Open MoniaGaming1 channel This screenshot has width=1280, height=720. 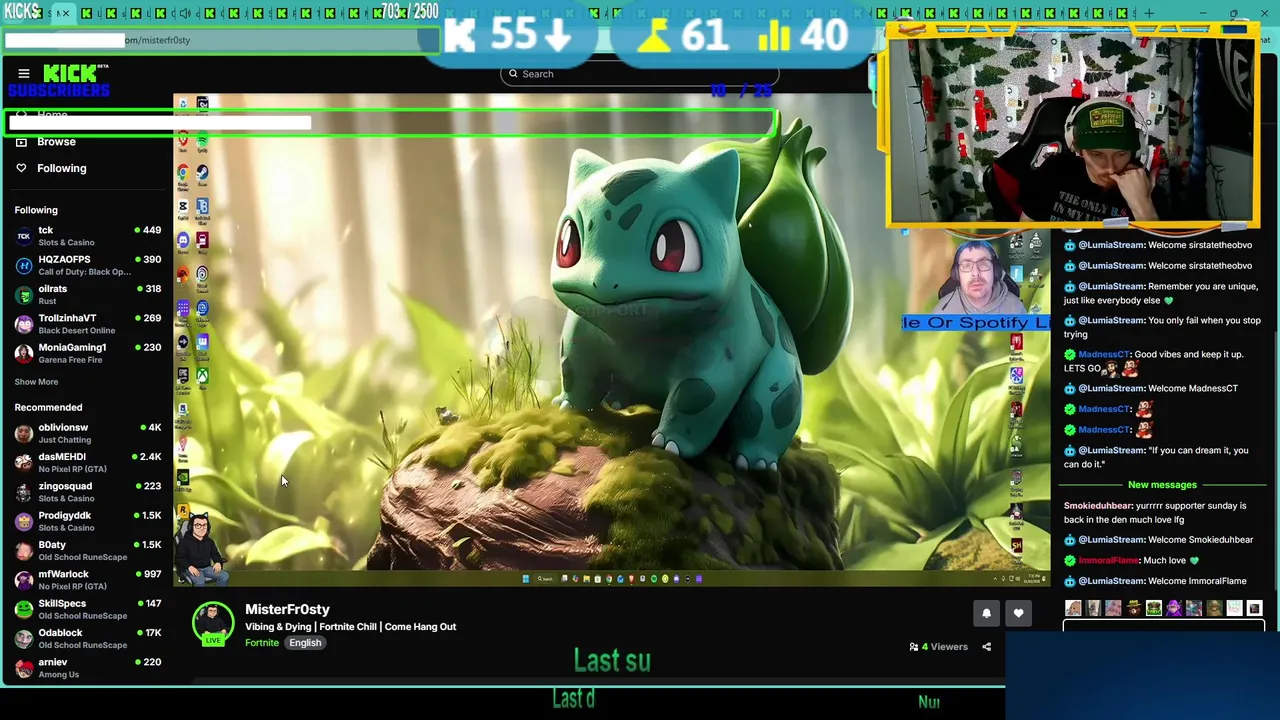(x=87, y=353)
